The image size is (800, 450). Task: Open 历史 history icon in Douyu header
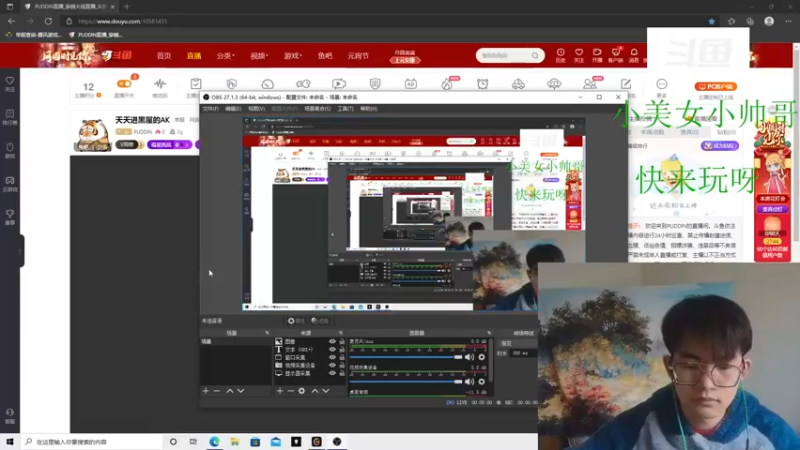tap(560, 55)
